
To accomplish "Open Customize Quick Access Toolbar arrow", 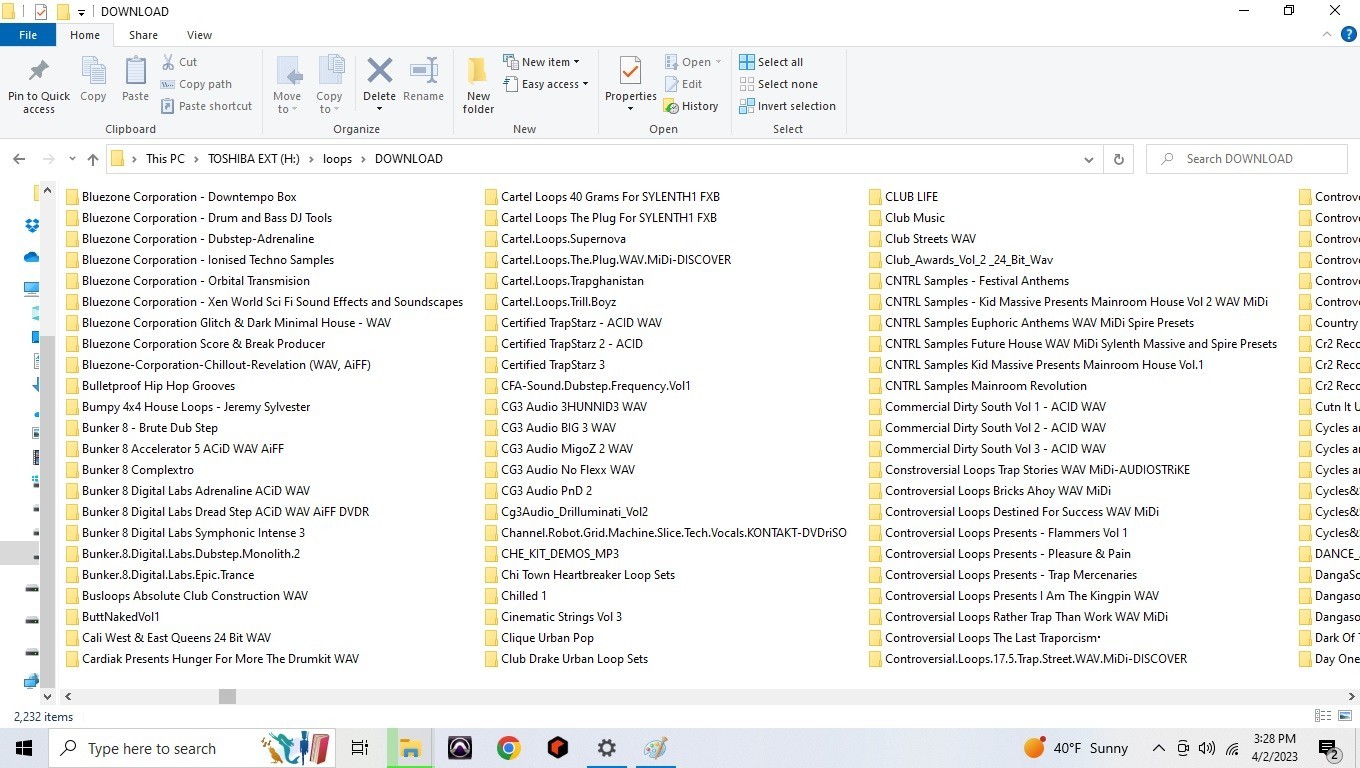I will pyautogui.click(x=81, y=12).
